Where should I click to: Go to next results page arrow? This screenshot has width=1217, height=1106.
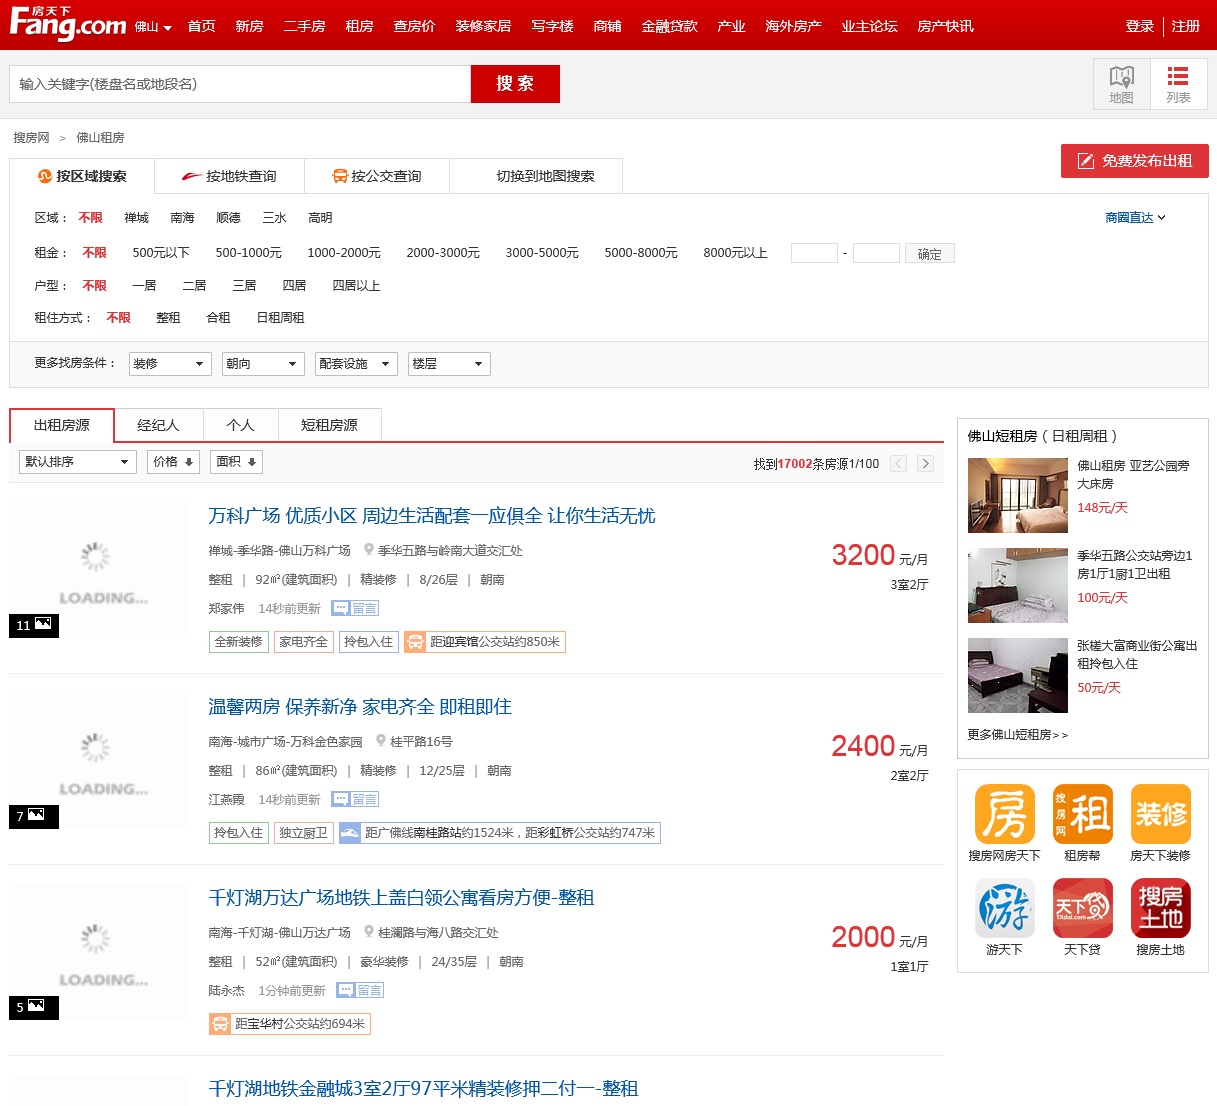[926, 463]
